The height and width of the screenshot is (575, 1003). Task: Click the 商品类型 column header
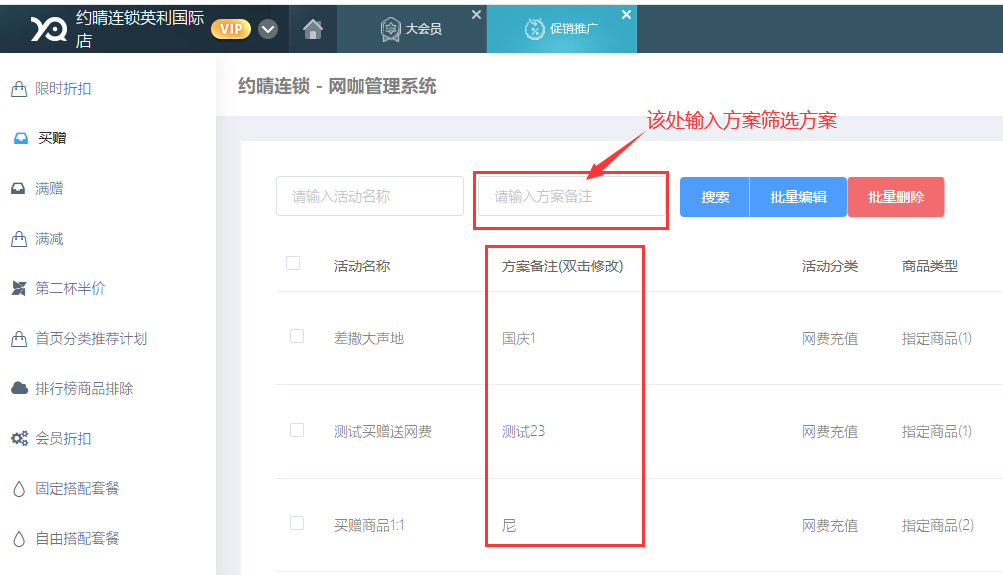[930, 266]
